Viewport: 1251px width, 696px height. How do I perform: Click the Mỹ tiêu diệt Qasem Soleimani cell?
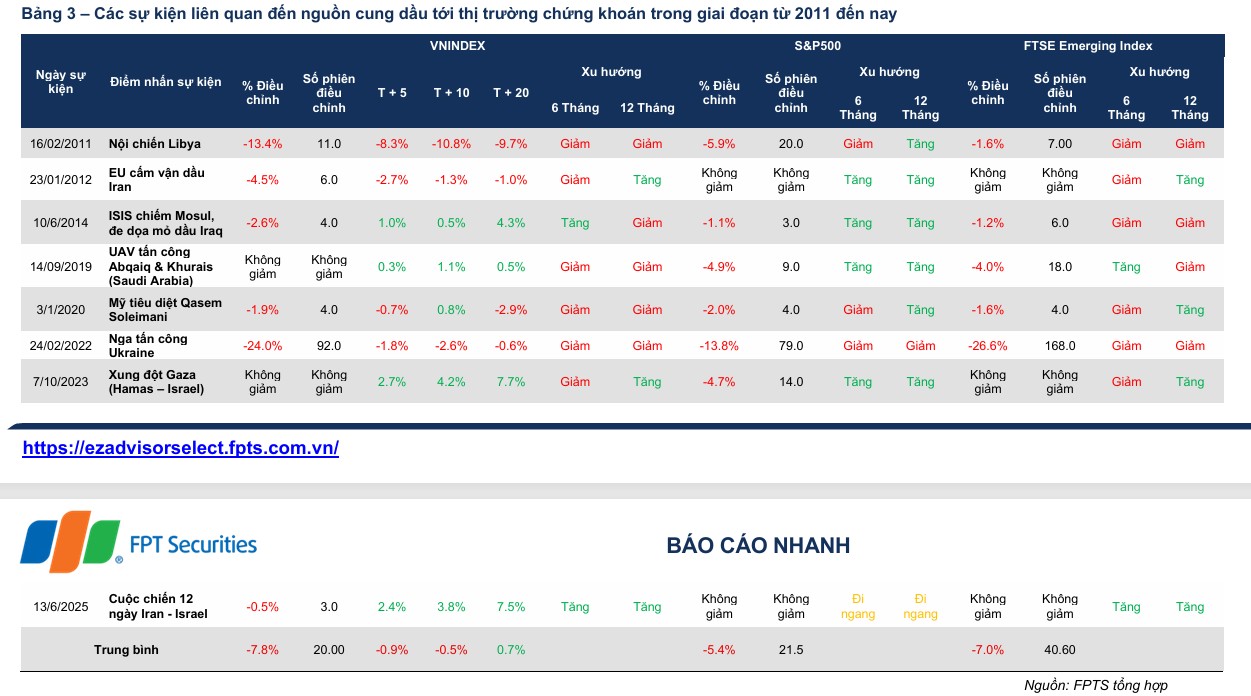165,310
